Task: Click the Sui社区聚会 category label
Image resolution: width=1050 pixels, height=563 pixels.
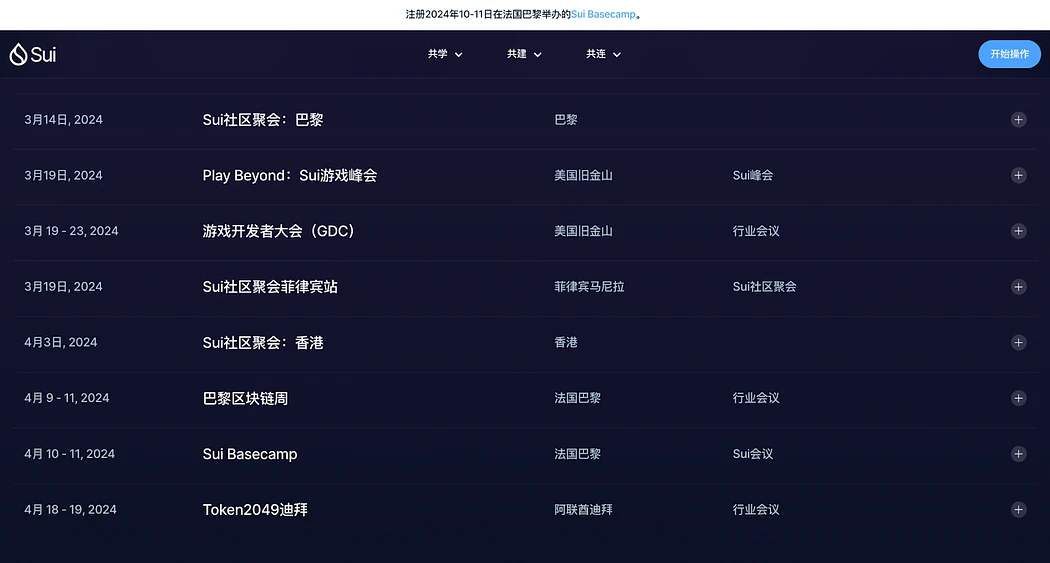Action: [x=764, y=287]
